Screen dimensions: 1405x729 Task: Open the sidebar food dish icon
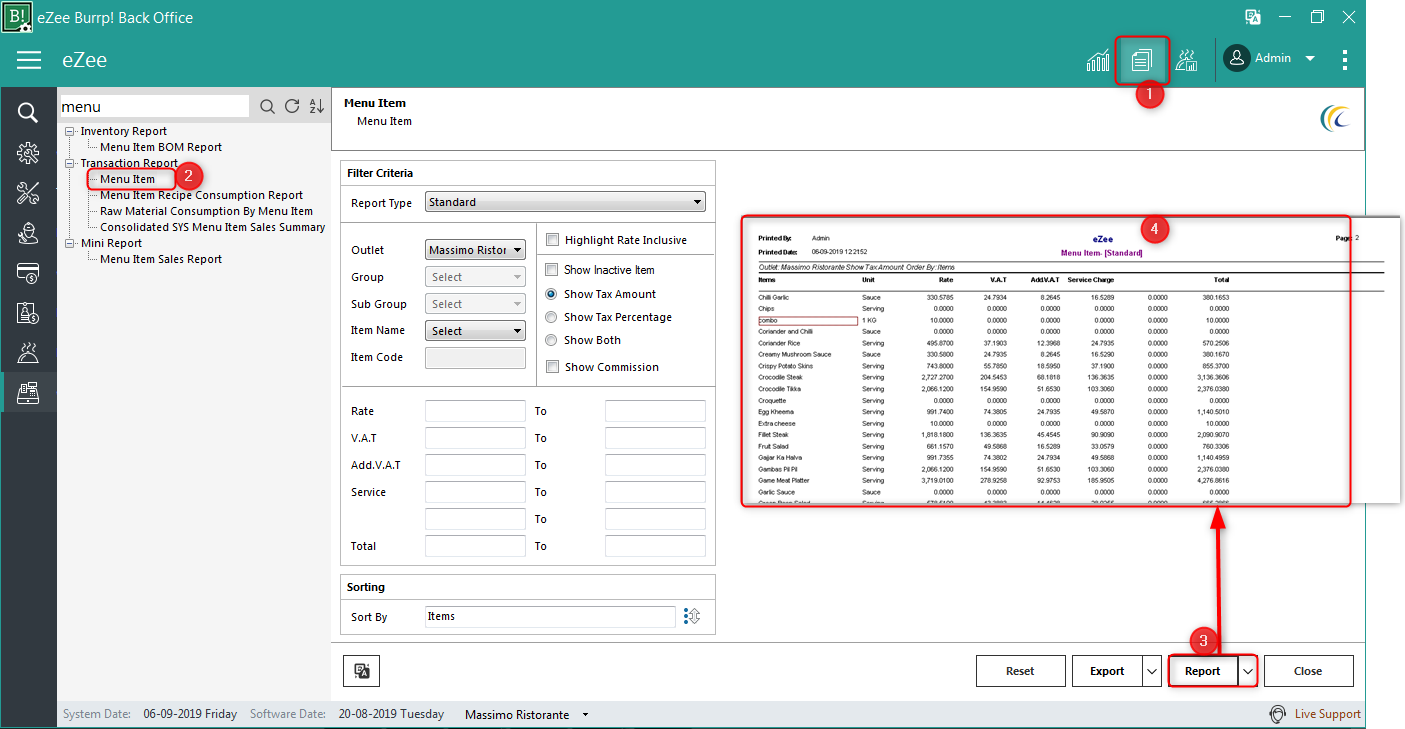pos(28,352)
